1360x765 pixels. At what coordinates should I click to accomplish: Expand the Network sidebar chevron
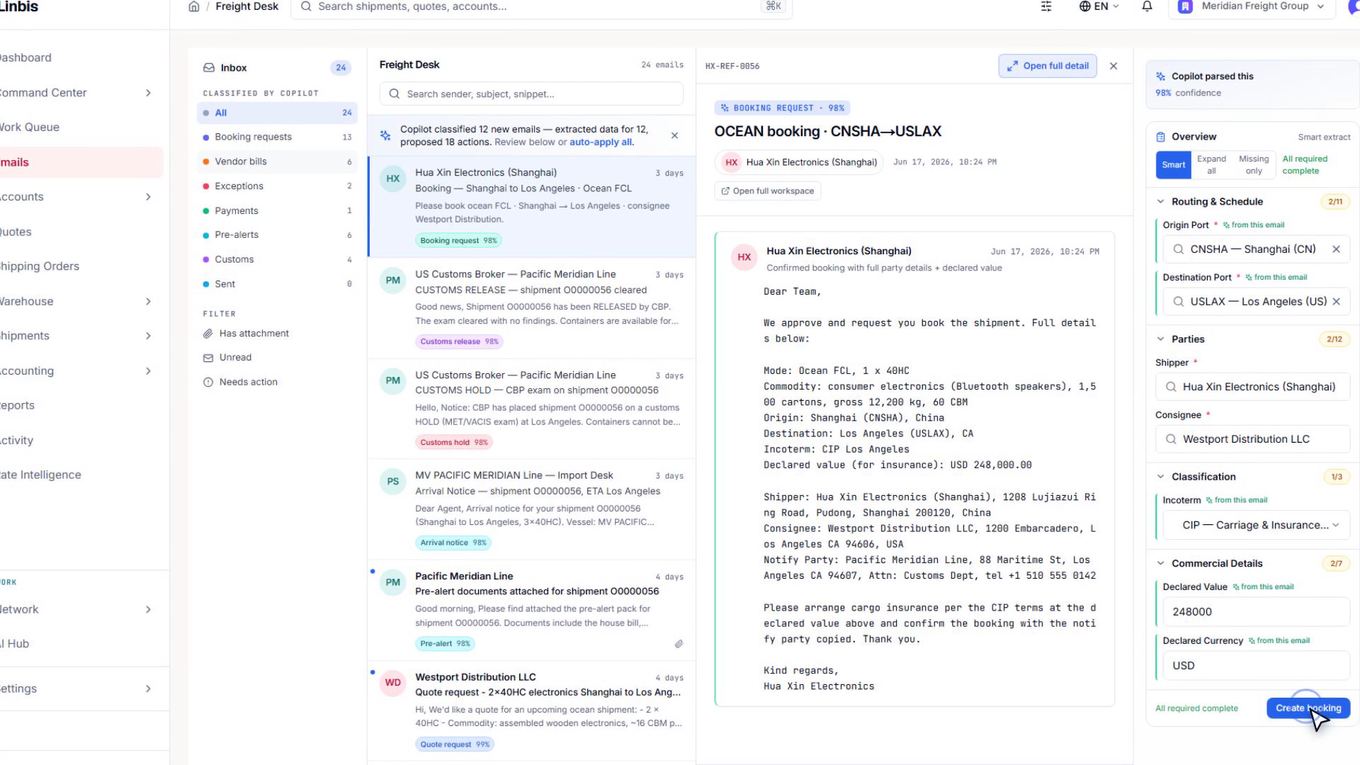[148, 609]
